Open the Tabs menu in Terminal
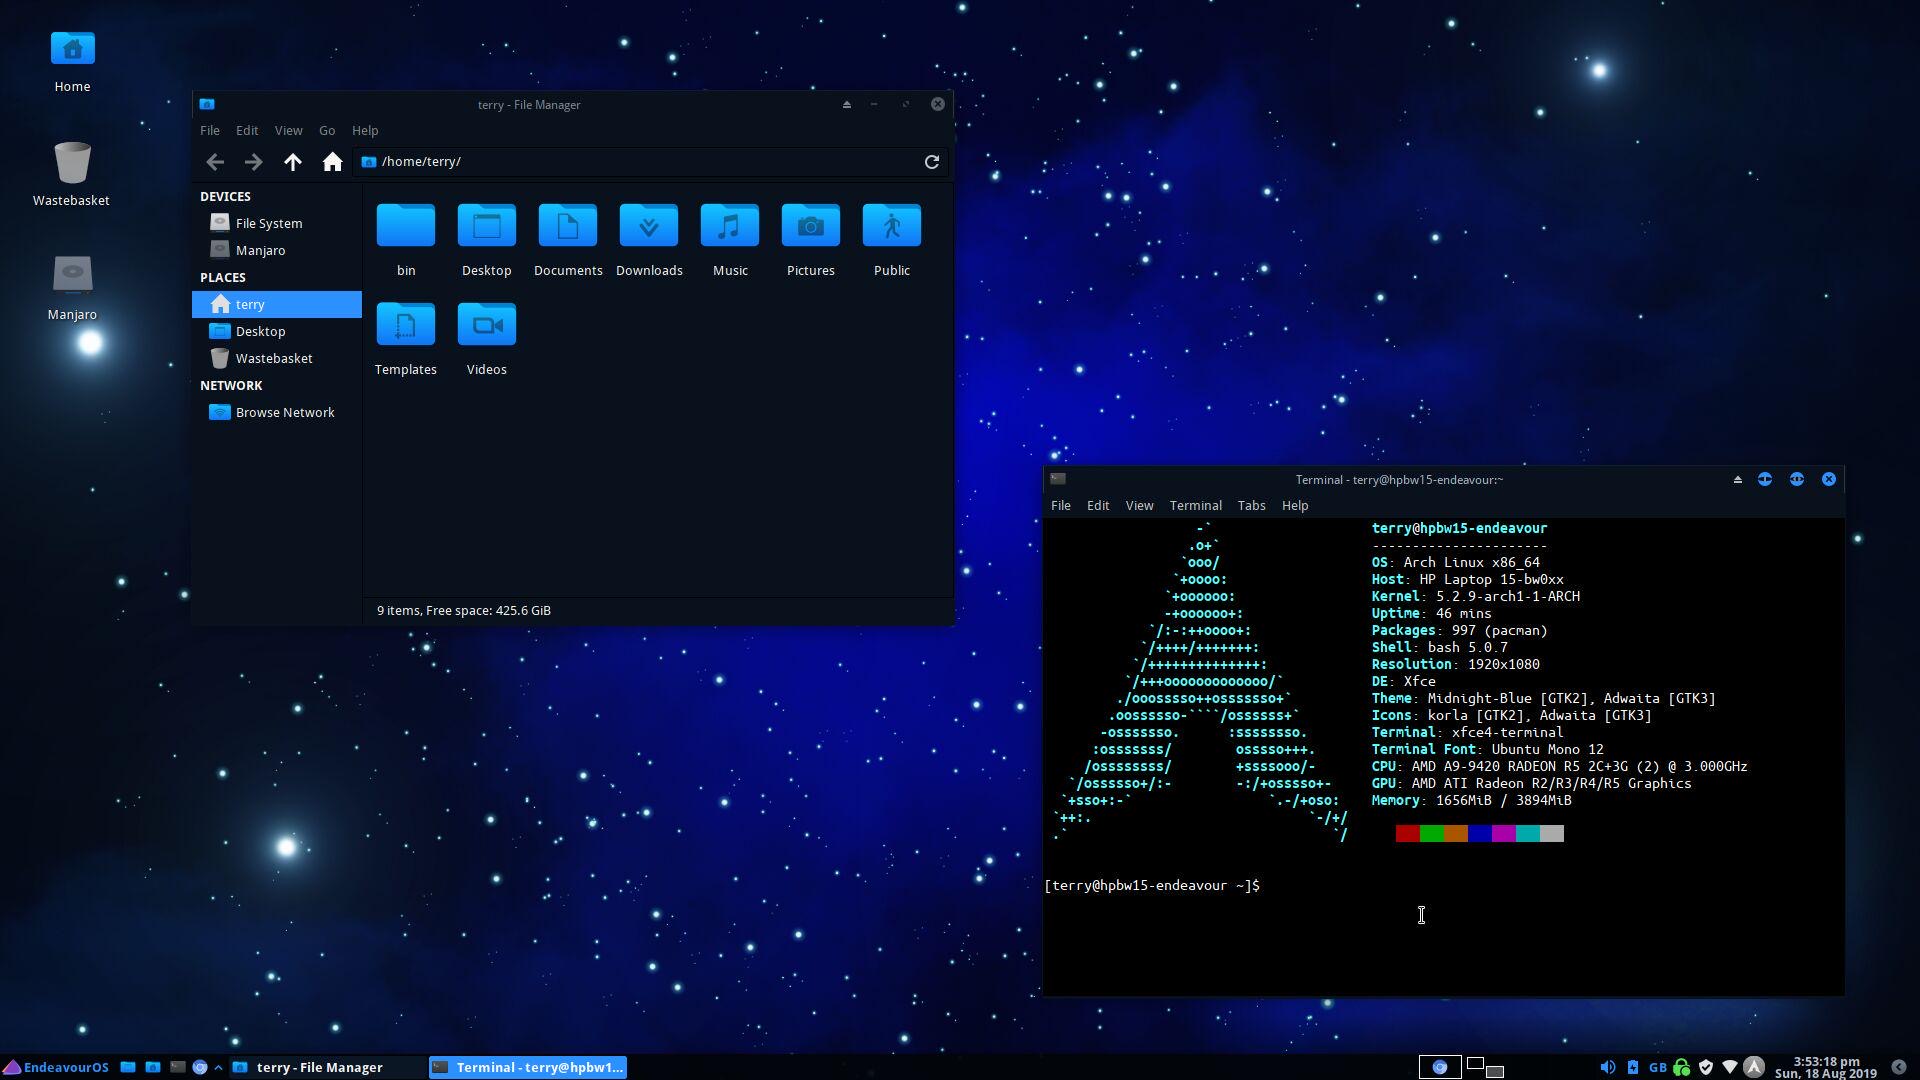Viewport: 1920px width, 1080px height. 1251,506
